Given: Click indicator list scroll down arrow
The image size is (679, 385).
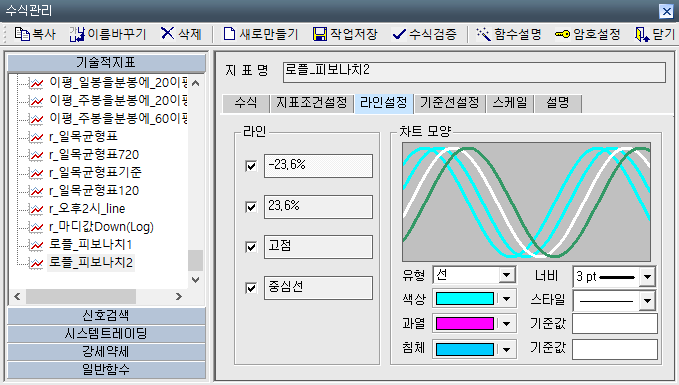Looking at the screenshot, I should pyautogui.click(x=196, y=280).
